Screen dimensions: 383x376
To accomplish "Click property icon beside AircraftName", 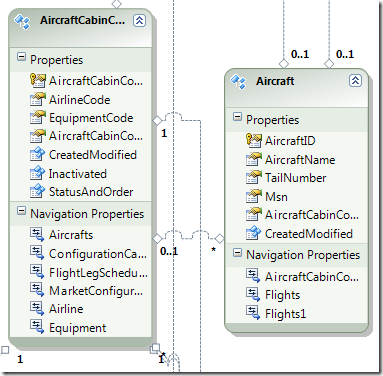I will (x=253, y=159).
